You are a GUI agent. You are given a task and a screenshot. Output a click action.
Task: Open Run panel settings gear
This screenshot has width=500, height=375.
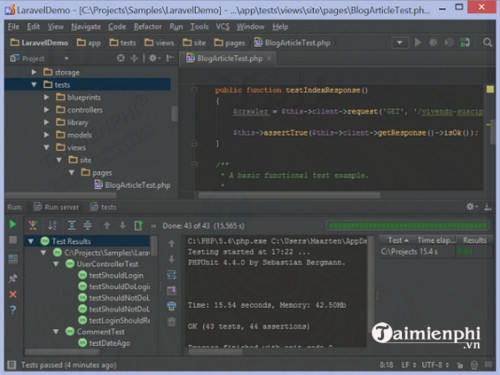coord(471,207)
